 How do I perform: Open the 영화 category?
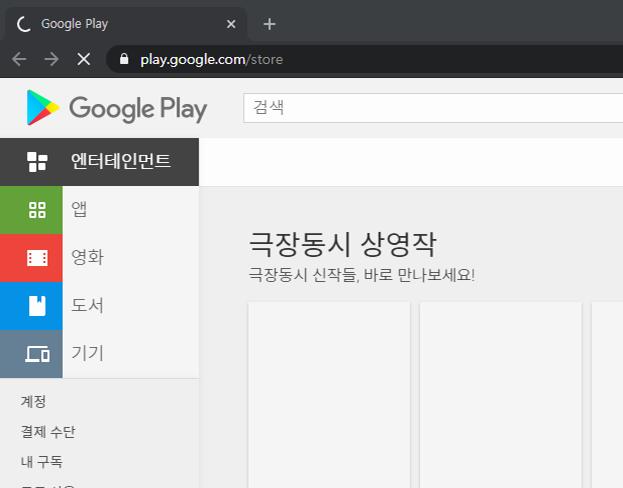pos(99,258)
